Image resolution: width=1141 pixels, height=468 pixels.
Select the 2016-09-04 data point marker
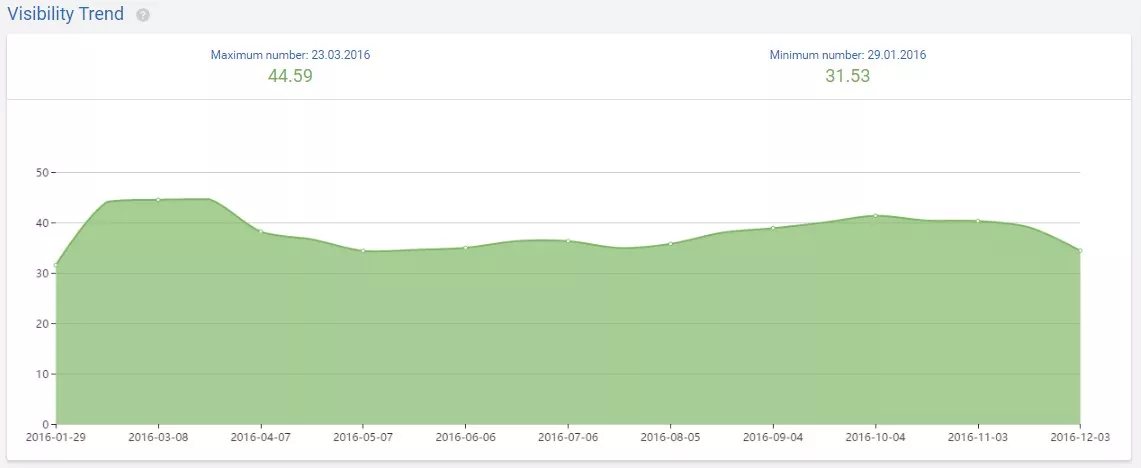pos(774,228)
